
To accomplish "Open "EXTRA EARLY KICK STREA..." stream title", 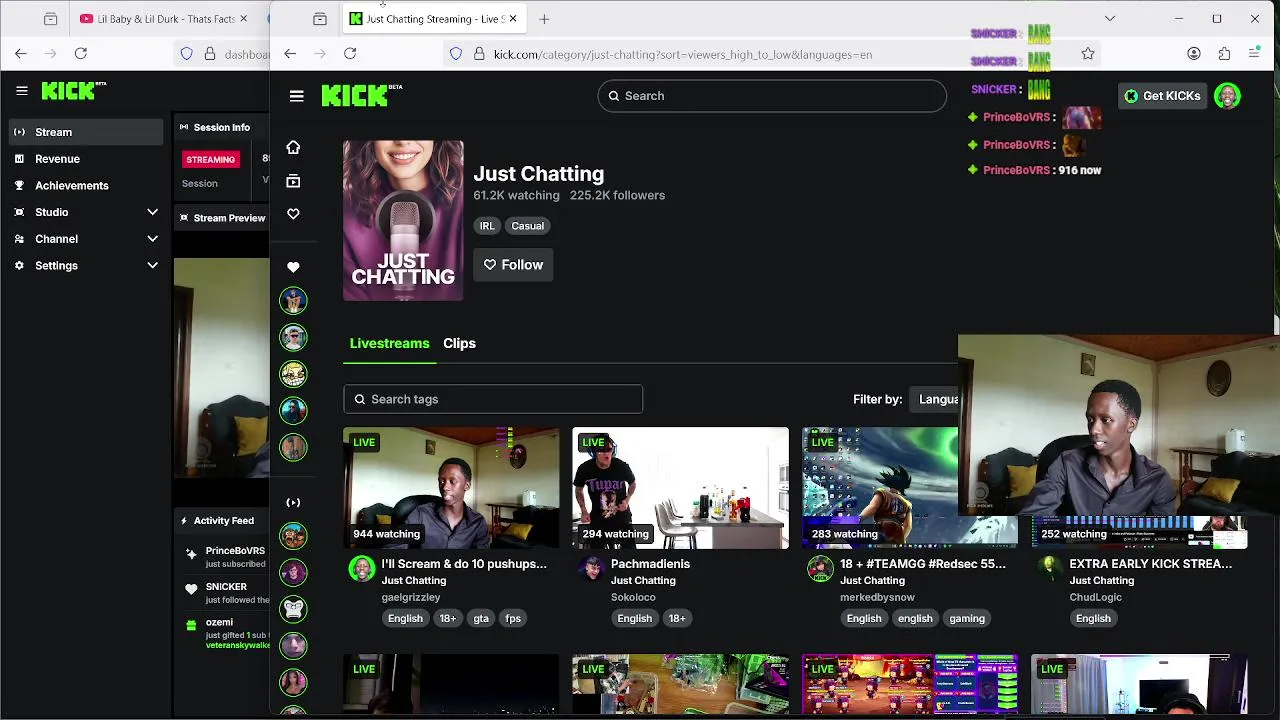I will [1150, 564].
